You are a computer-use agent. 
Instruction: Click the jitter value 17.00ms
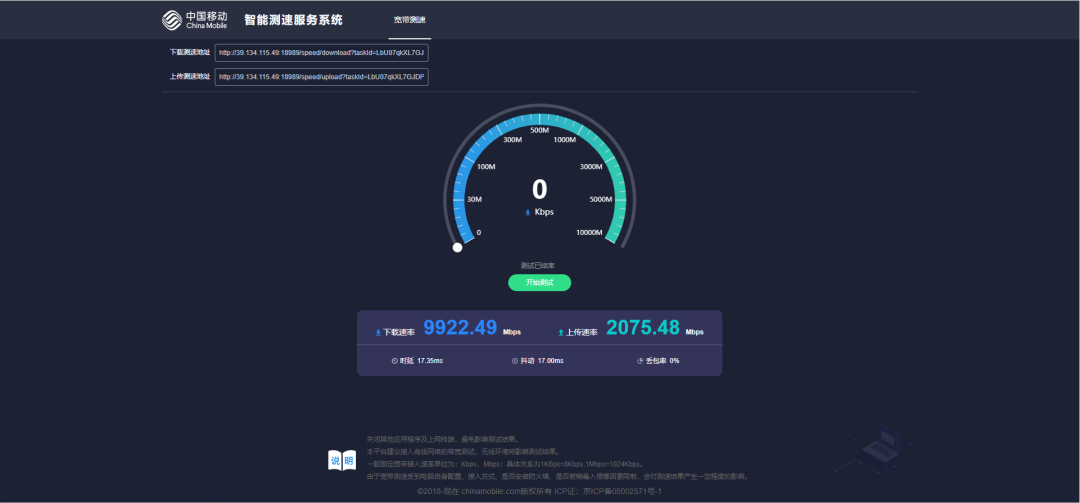click(550, 360)
